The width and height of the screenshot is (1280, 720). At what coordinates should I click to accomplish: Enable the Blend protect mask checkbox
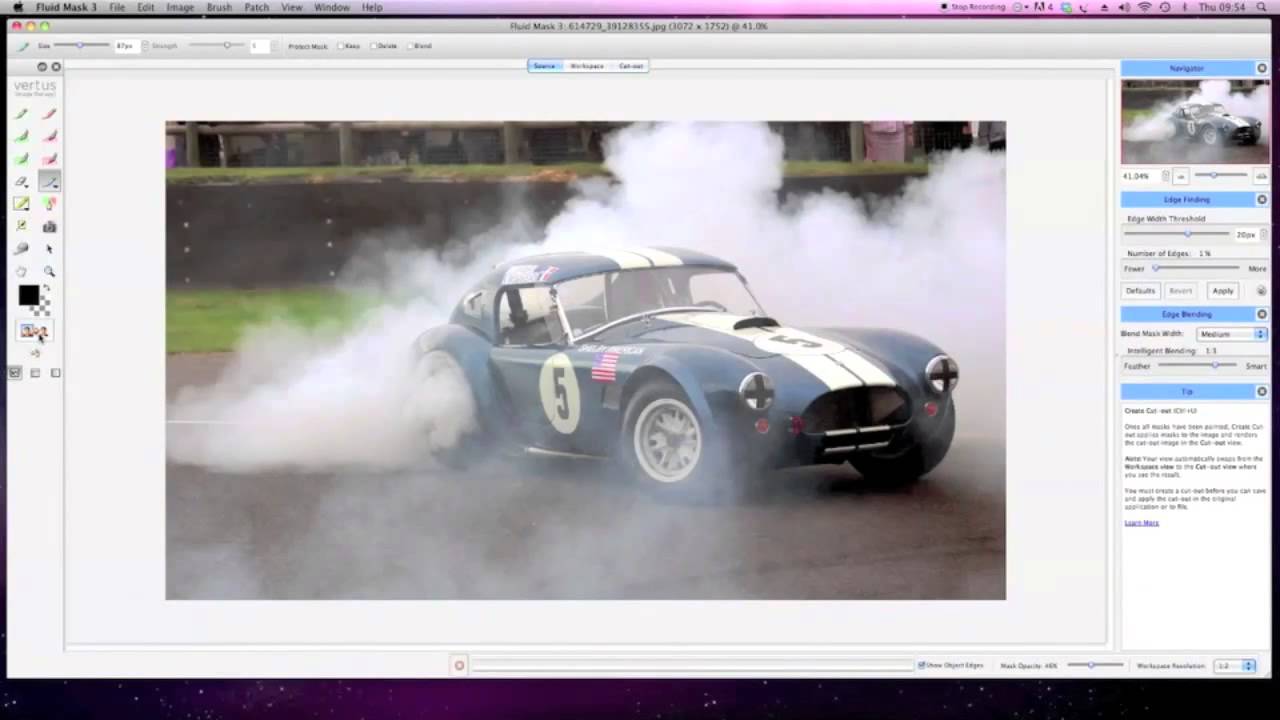click(410, 46)
